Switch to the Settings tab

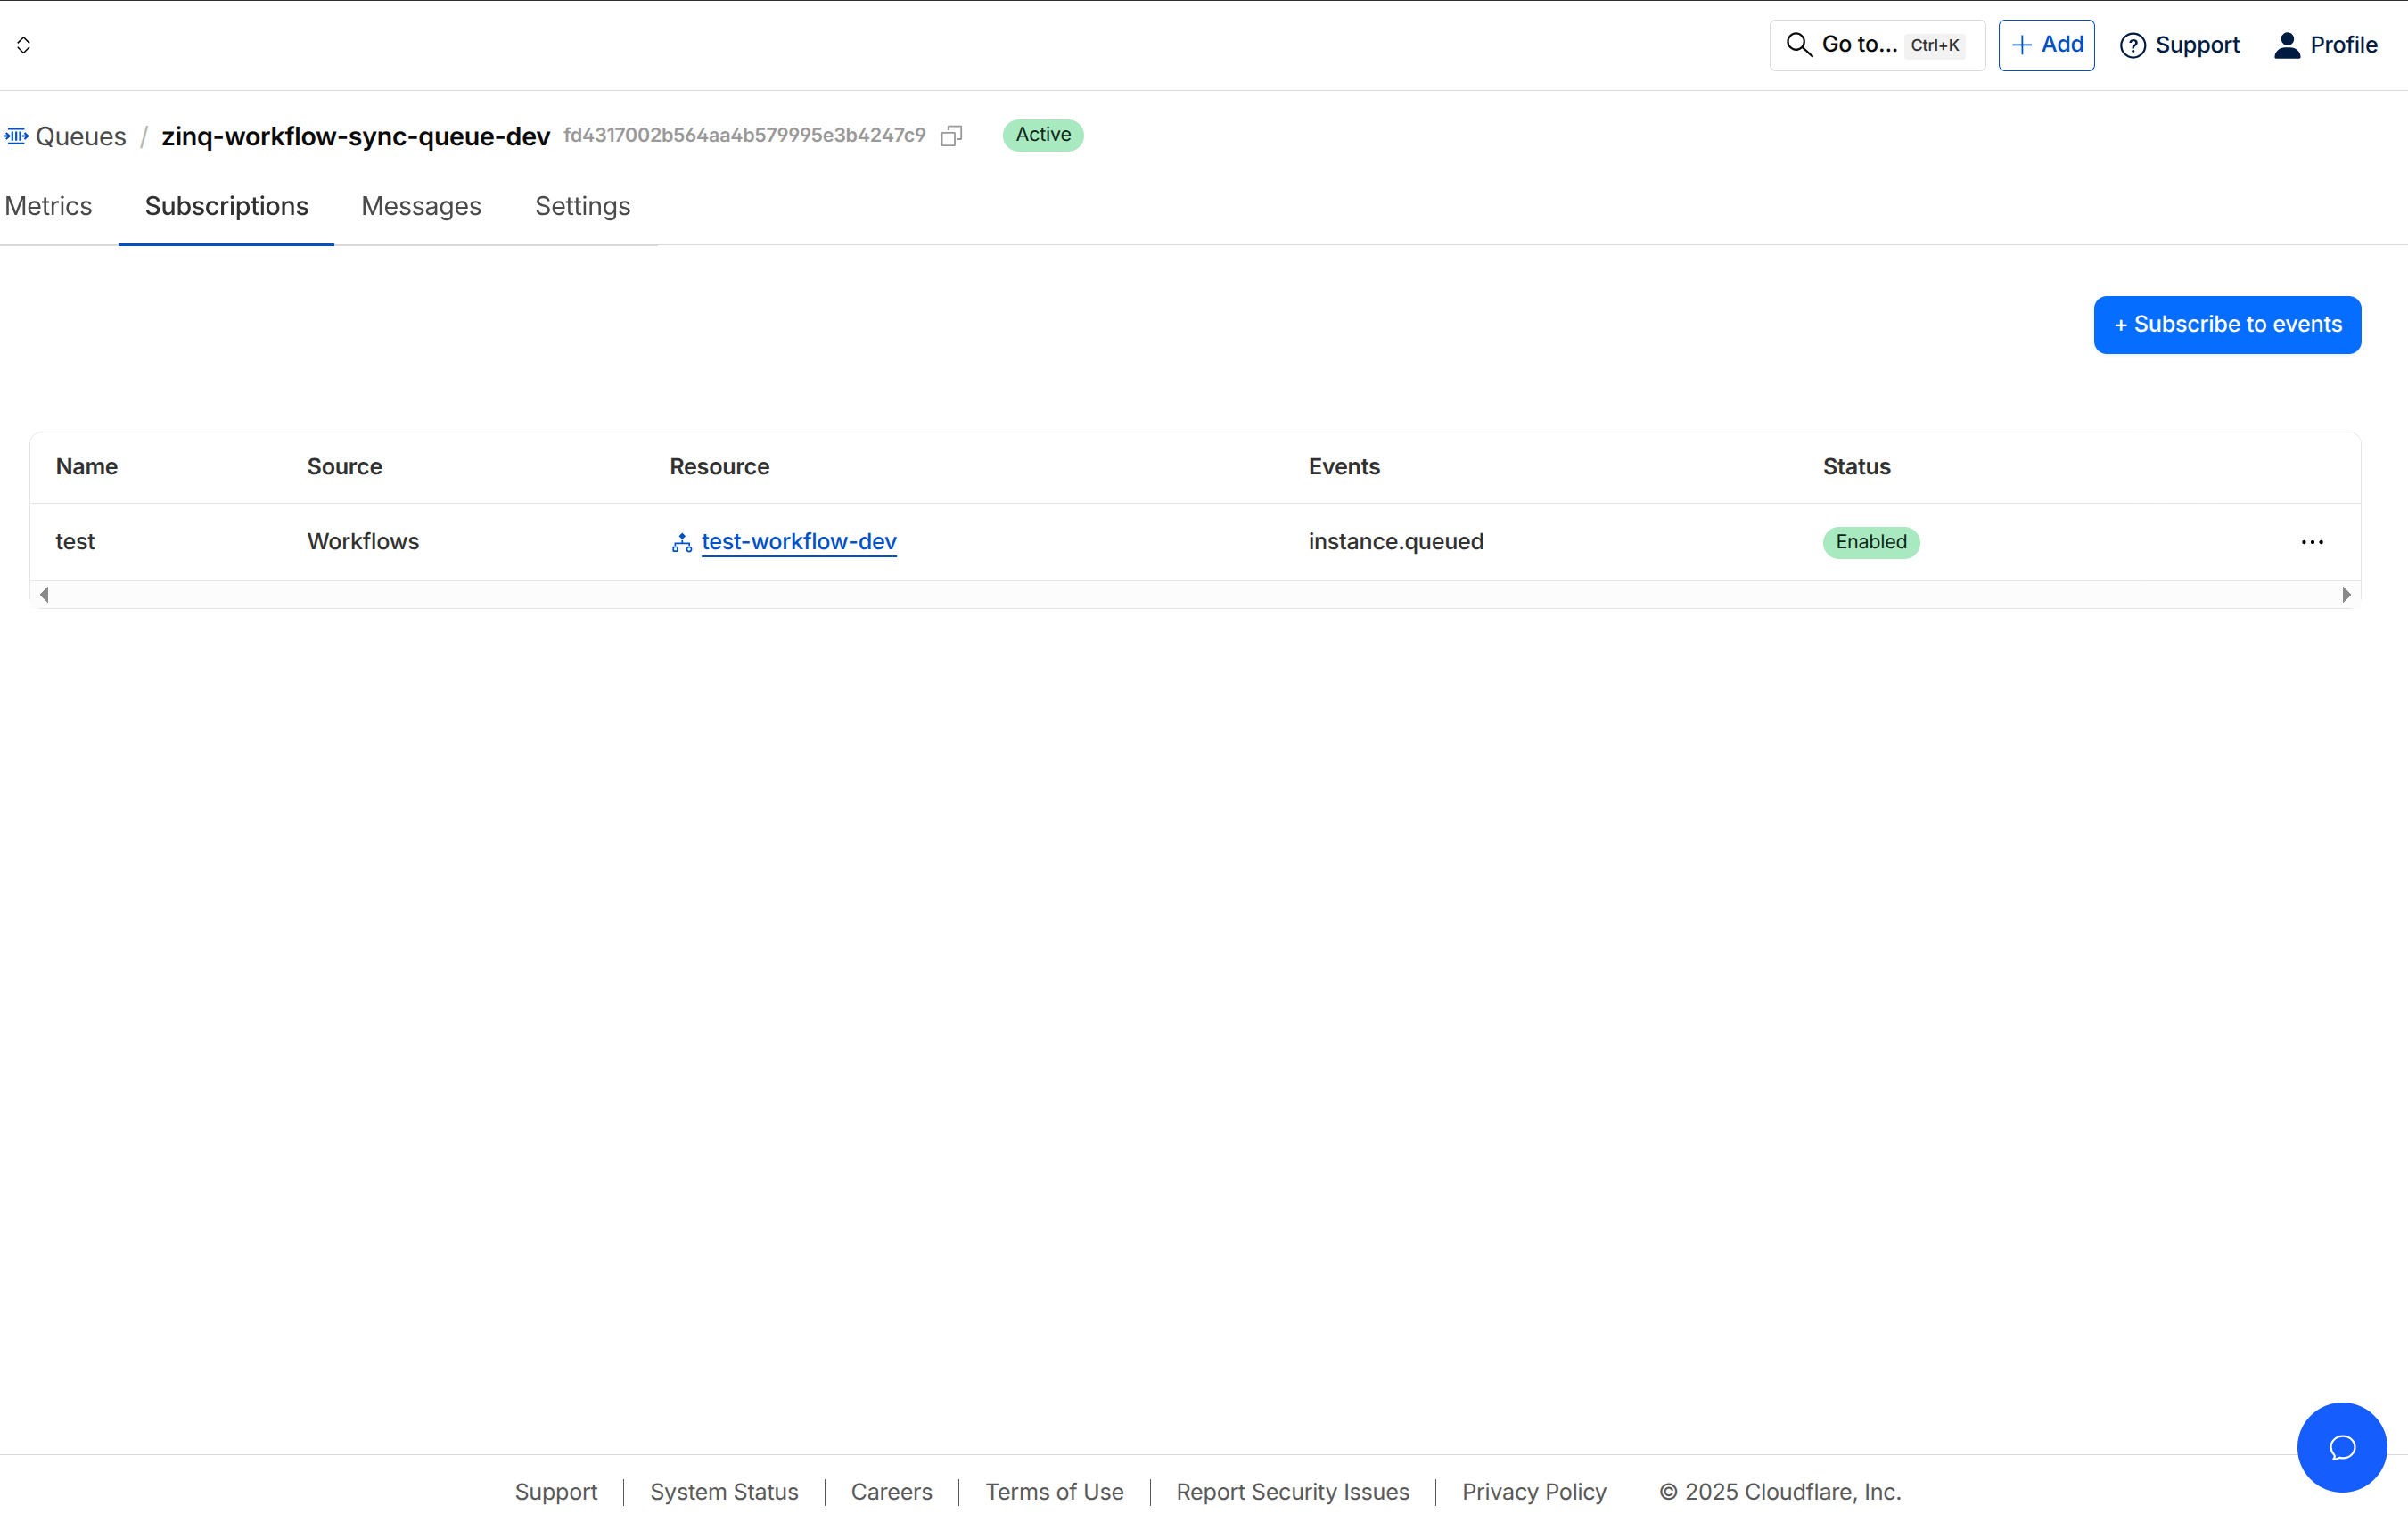(582, 206)
